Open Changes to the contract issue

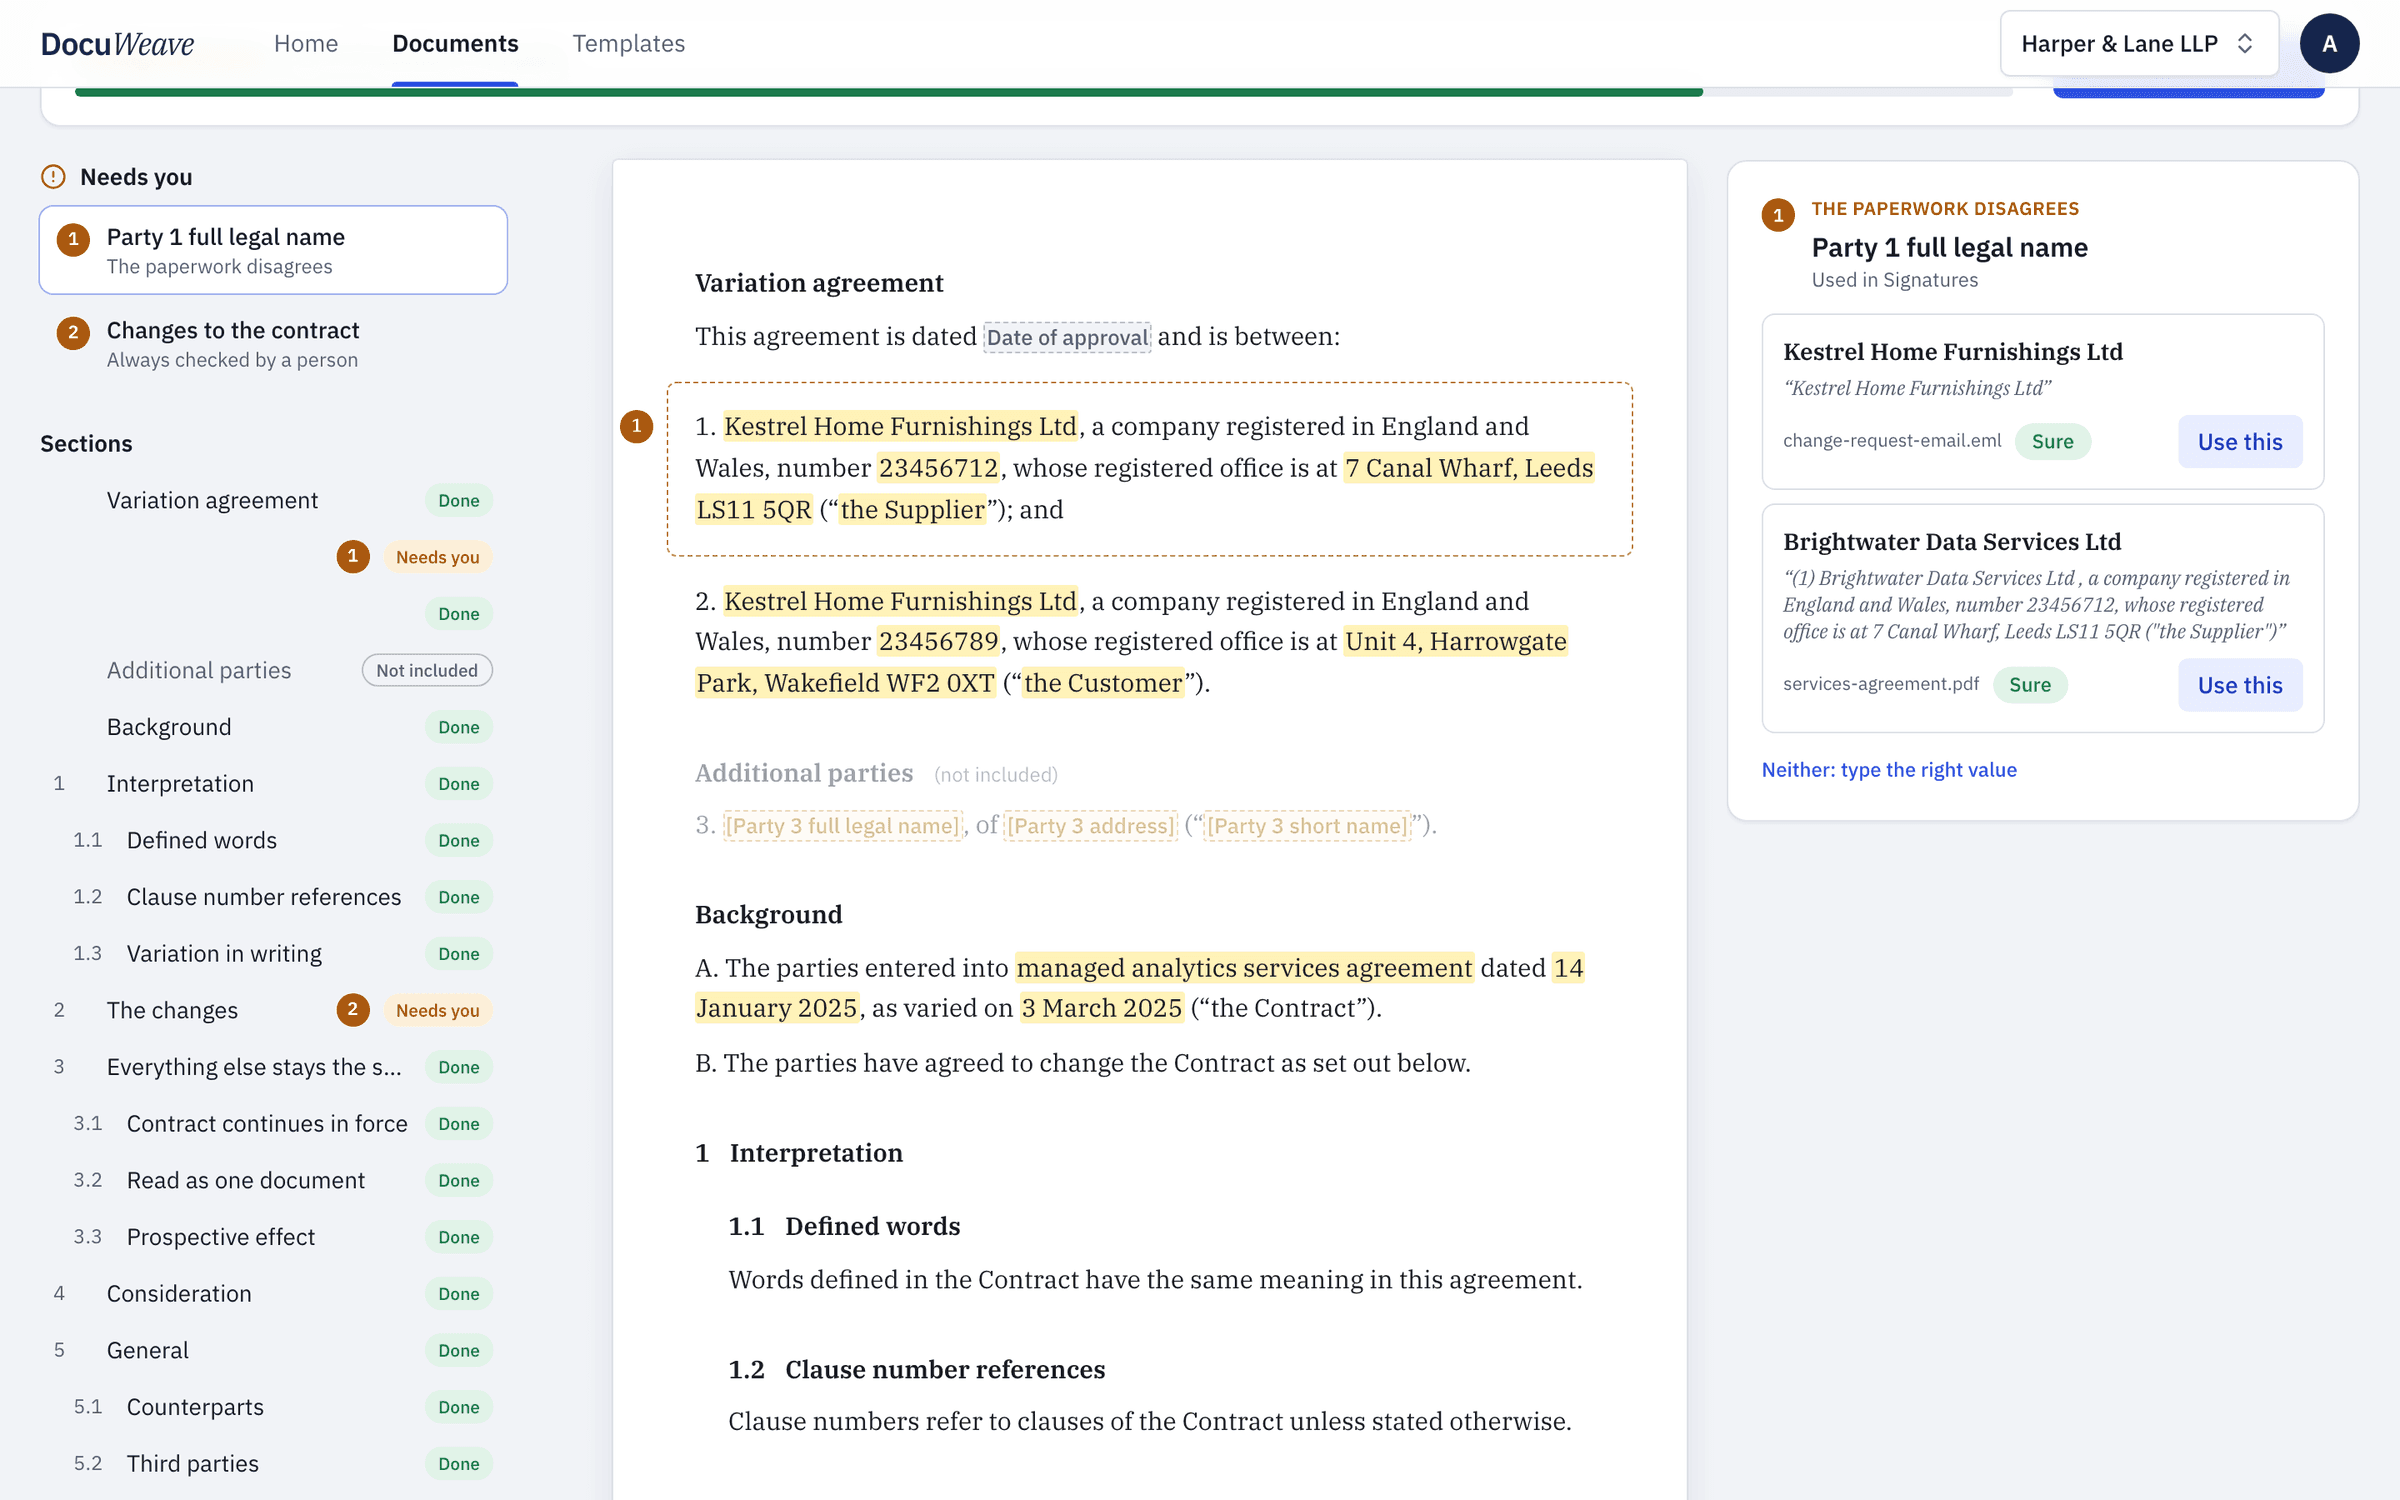273,343
